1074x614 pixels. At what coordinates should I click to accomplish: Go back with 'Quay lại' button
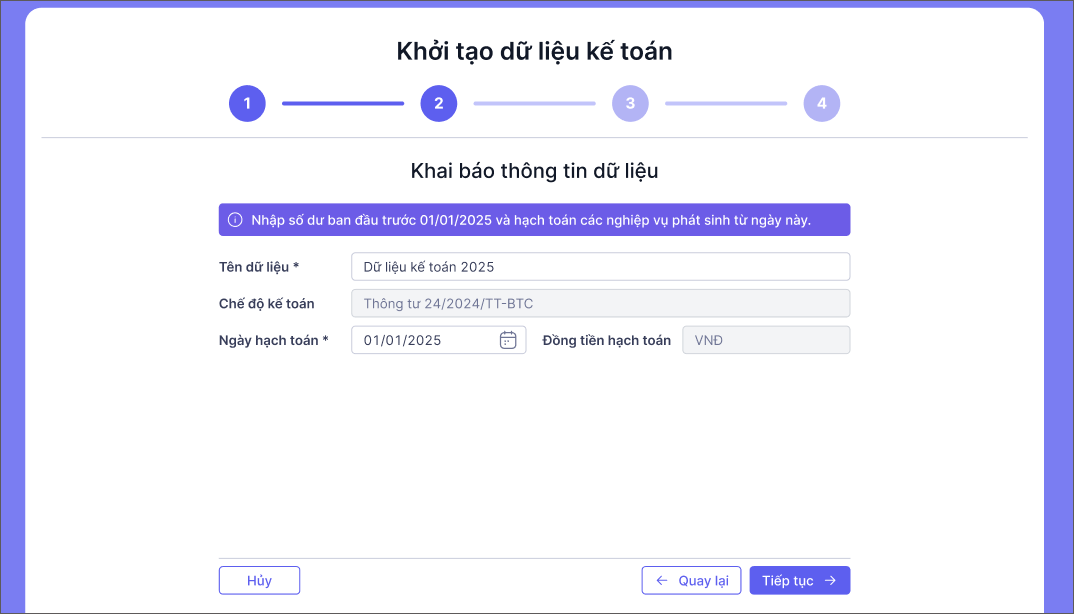tap(691, 581)
